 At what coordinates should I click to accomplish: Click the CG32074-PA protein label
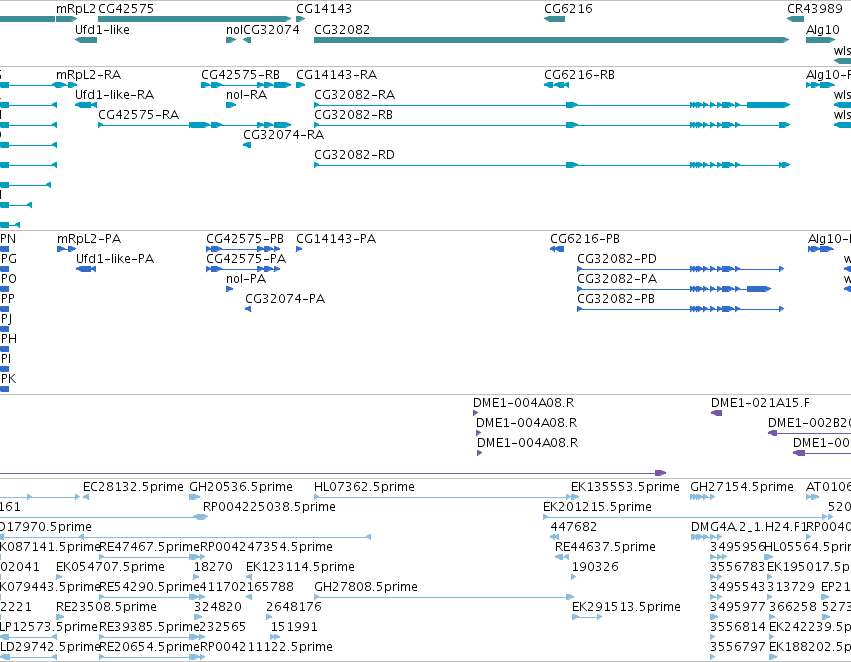285,299
